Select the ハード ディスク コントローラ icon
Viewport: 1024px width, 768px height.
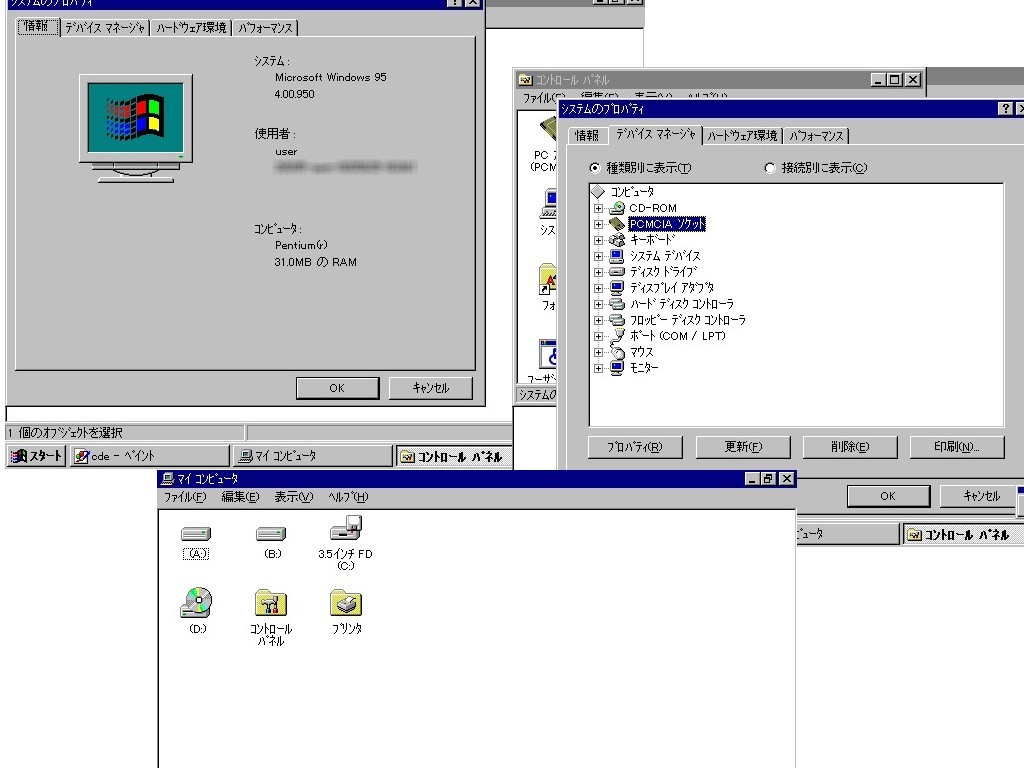click(616, 304)
